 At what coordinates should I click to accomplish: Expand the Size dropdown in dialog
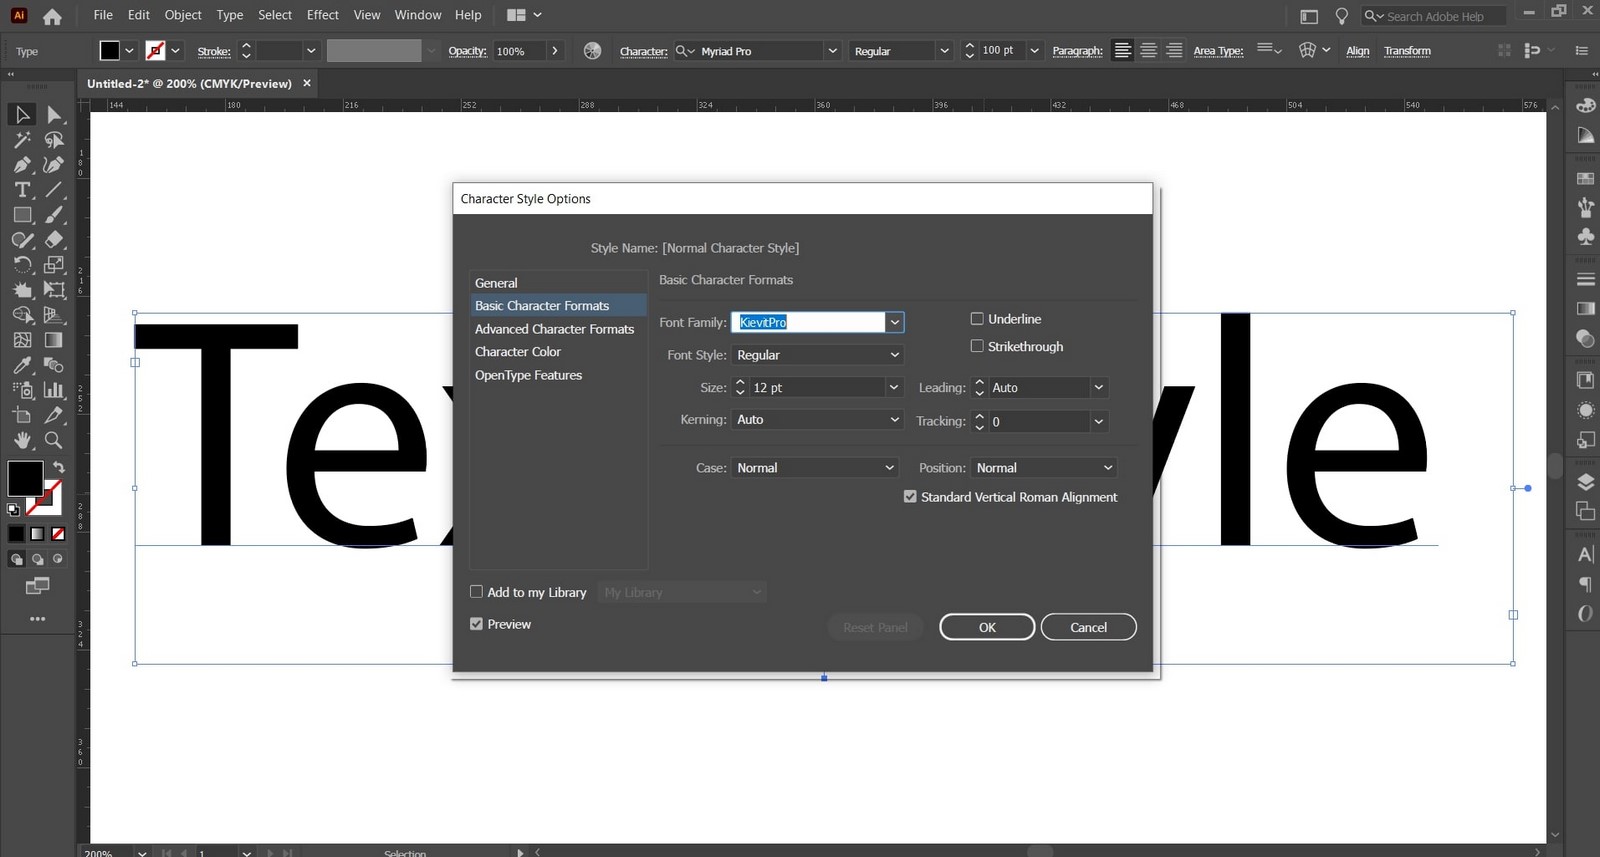(x=894, y=387)
